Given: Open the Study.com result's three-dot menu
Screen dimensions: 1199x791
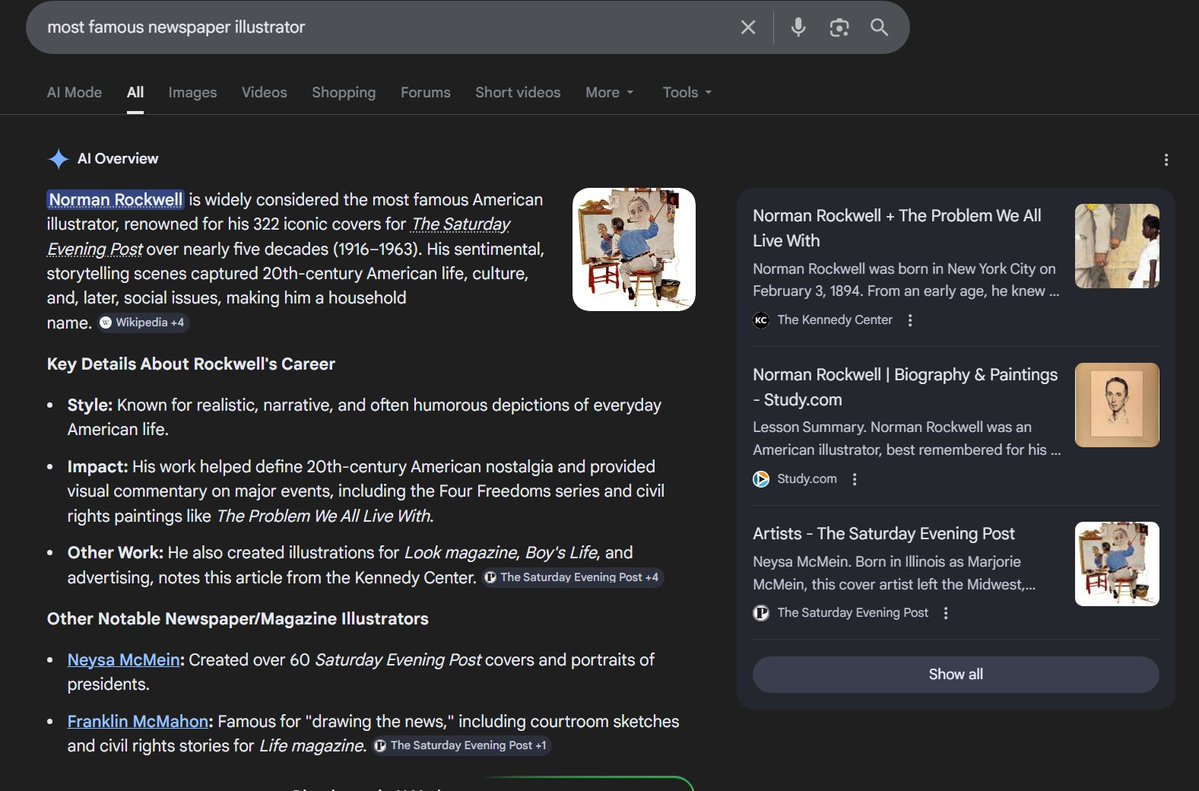Looking at the screenshot, I should 854,479.
